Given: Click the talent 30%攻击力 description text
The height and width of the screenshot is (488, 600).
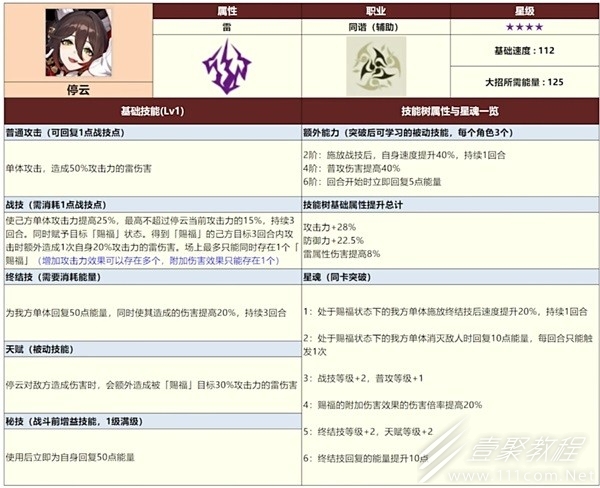Looking at the screenshot, I should (152, 385).
